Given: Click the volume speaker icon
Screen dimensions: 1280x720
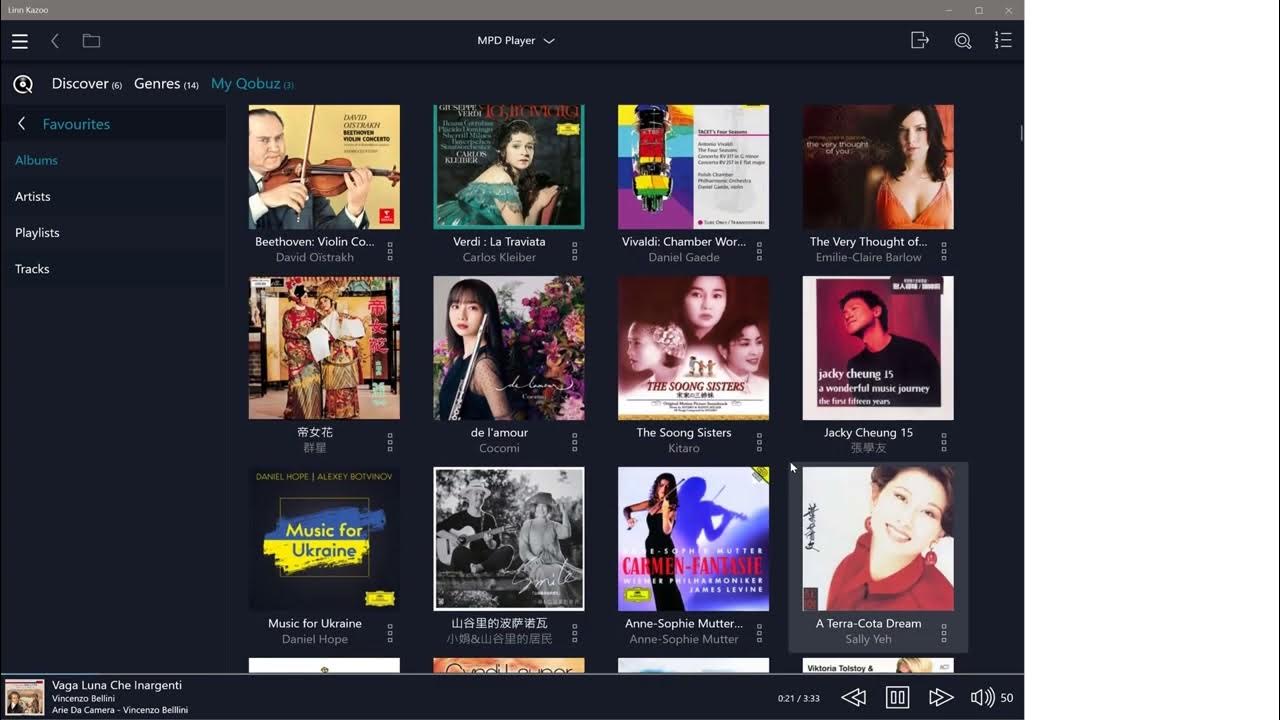Looking at the screenshot, I should (983, 698).
